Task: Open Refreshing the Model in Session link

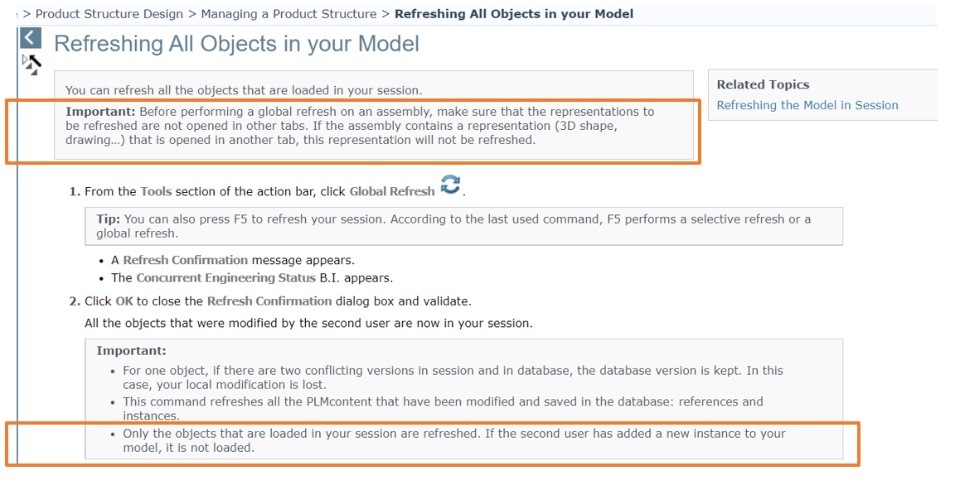Action: [807, 105]
